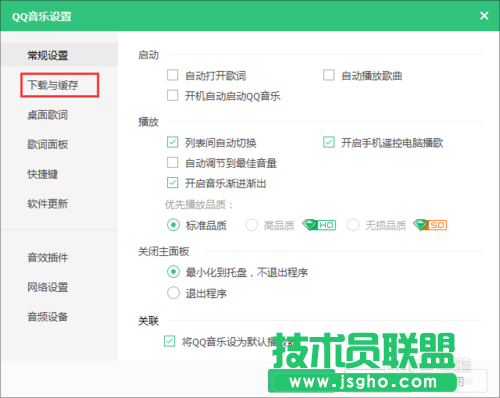Click the orange SQ diamond badge
Image resolution: width=500 pixels, height=398 pixels.
pos(430,225)
